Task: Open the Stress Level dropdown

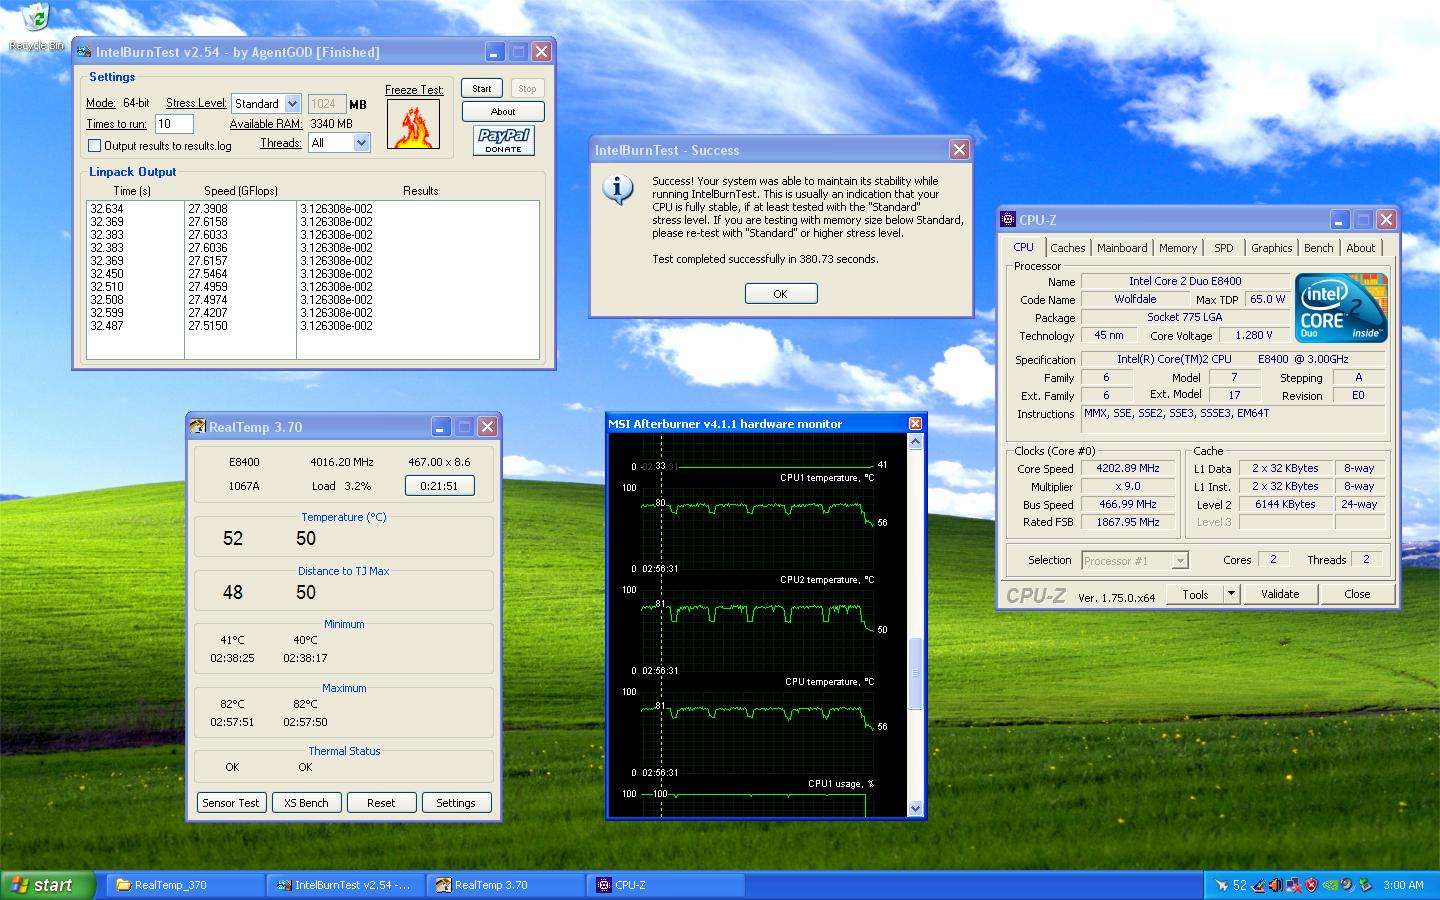Action: pos(292,104)
